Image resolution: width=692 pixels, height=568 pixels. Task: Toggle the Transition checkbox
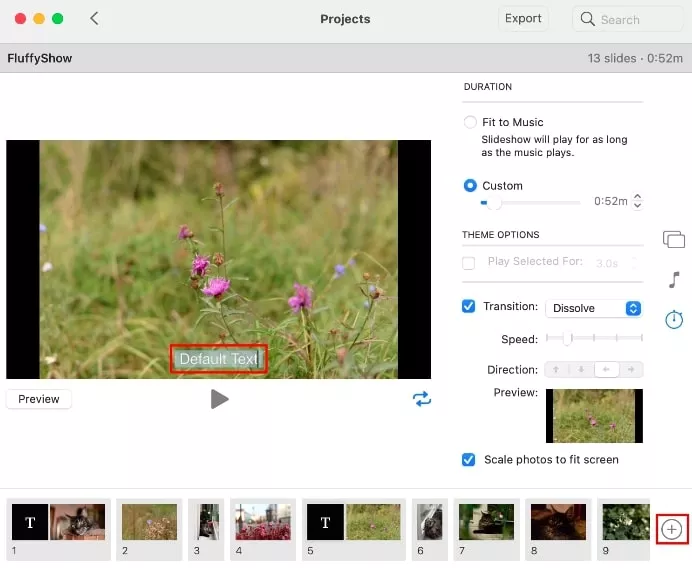point(468,306)
